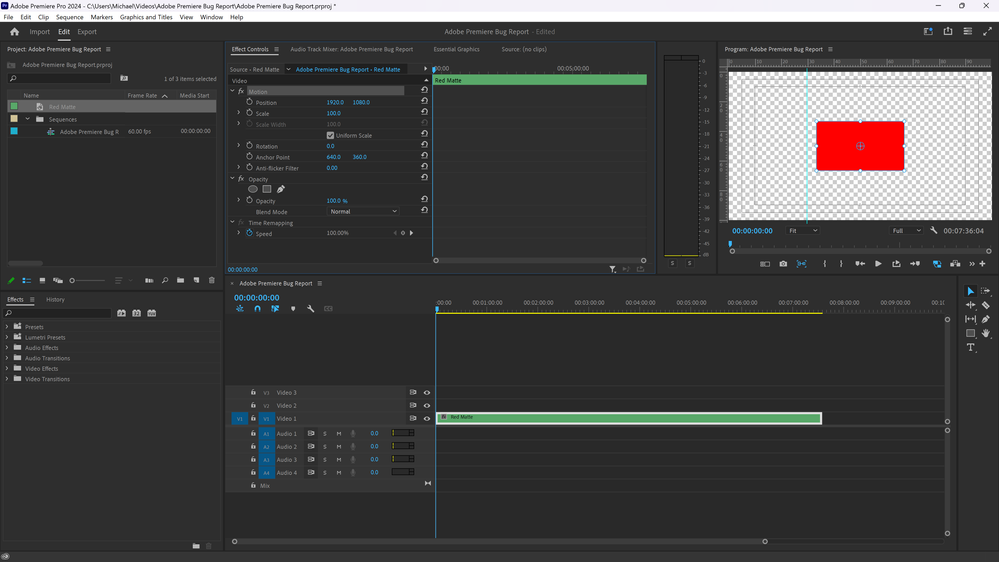
Task: Click the Import workspace button
Action: [x=40, y=32]
